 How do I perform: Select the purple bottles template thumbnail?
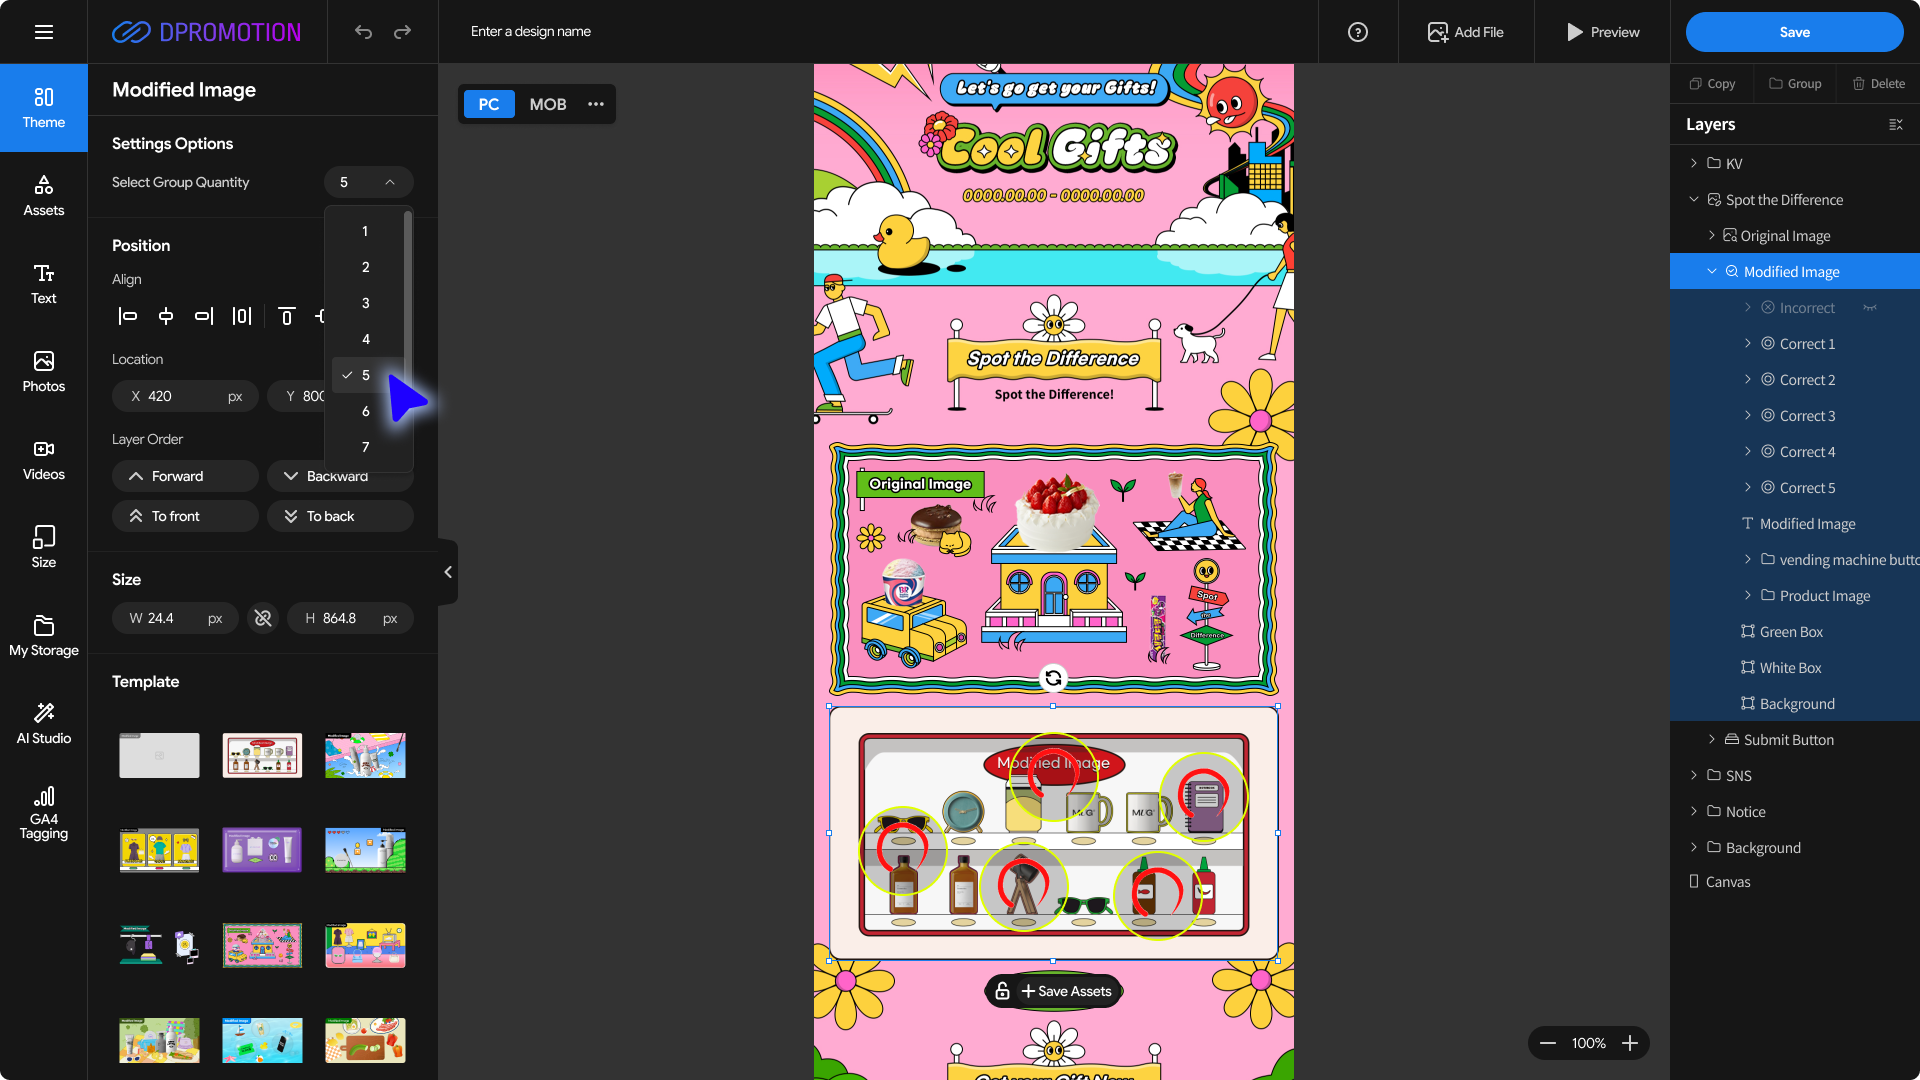pyautogui.click(x=262, y=850)
